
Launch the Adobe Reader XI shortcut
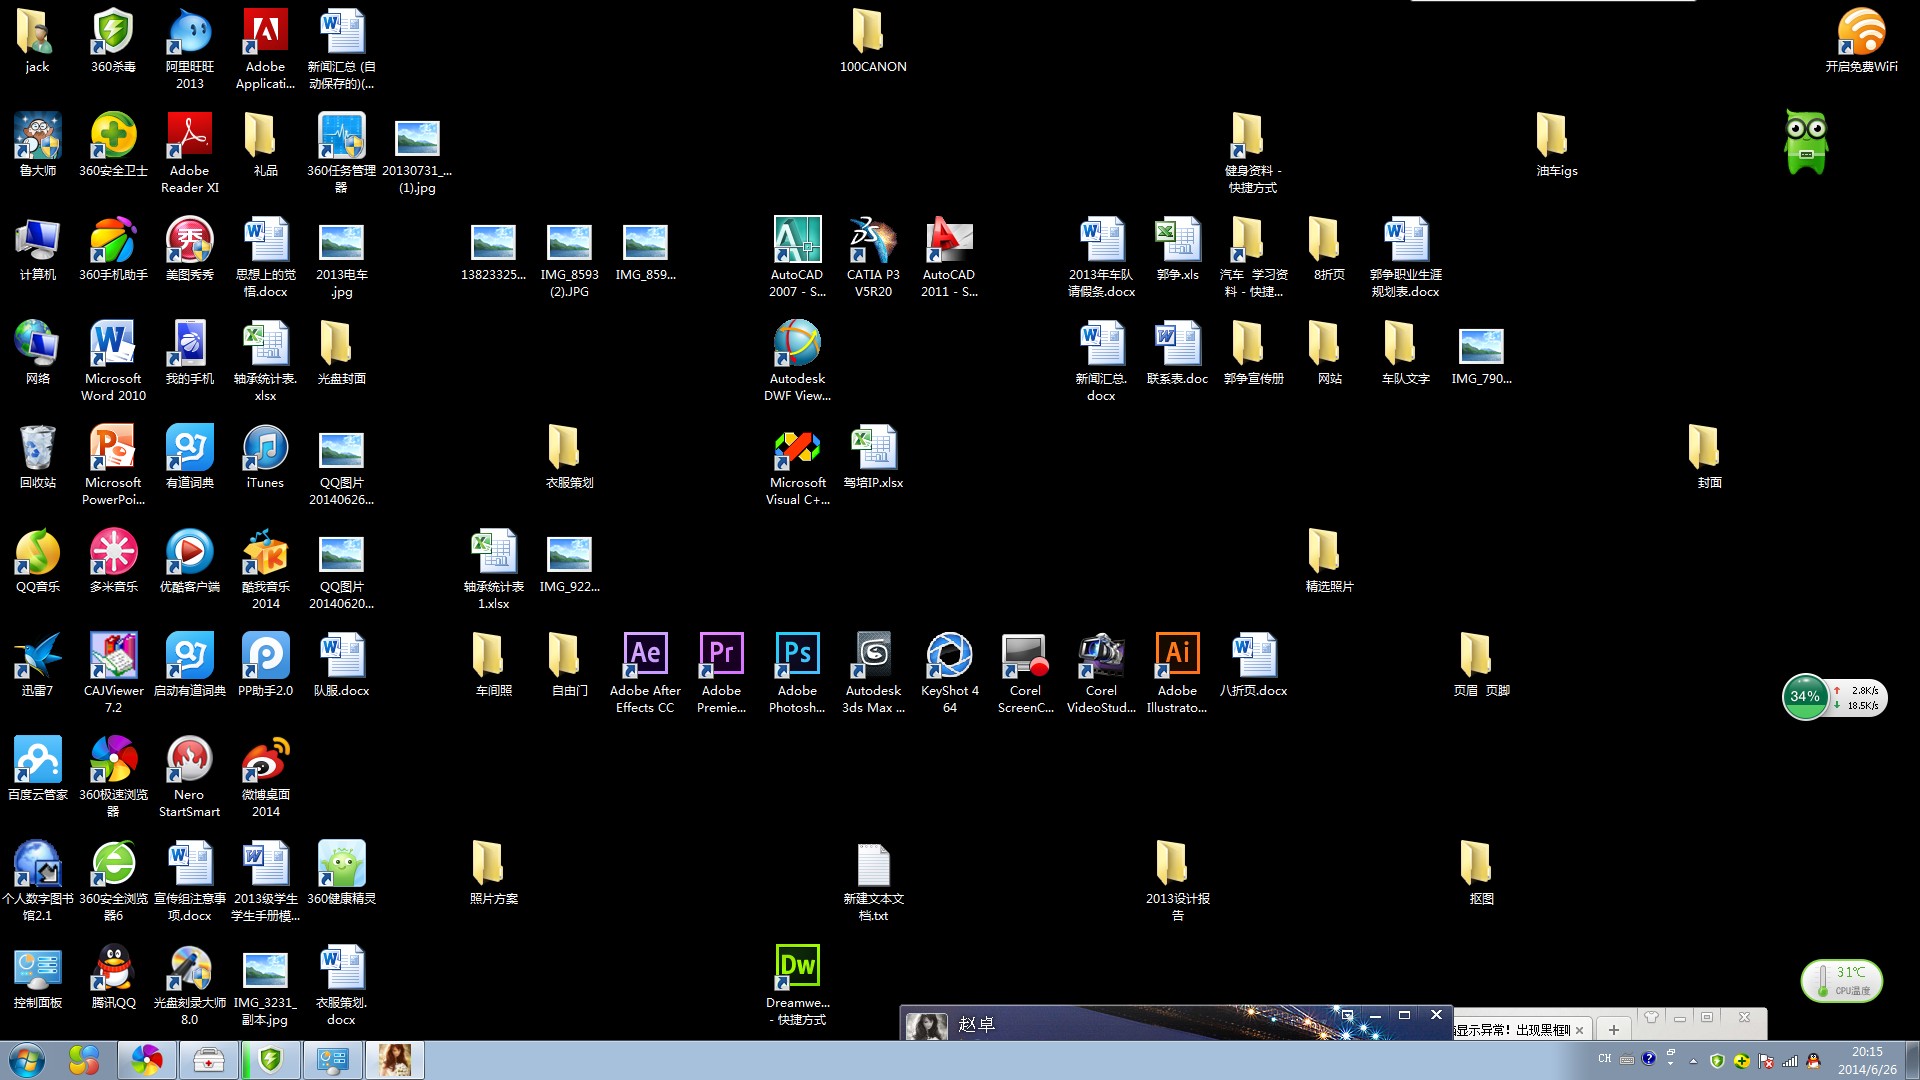point(189,152)
